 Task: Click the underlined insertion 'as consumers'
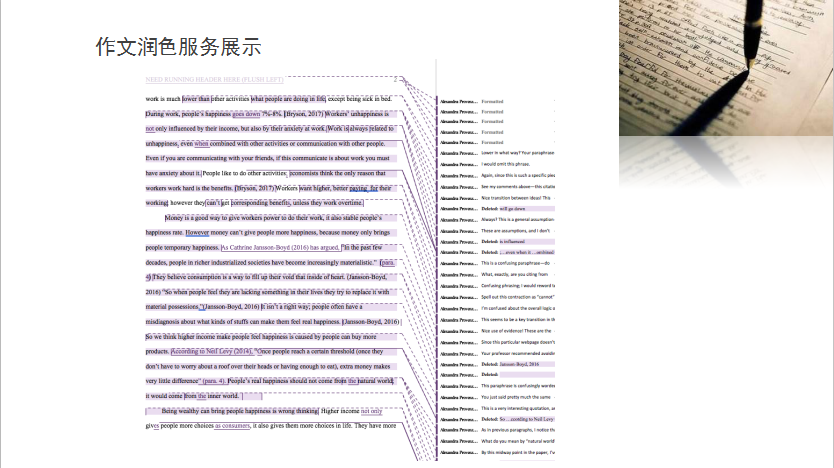(x=232, y=425)
